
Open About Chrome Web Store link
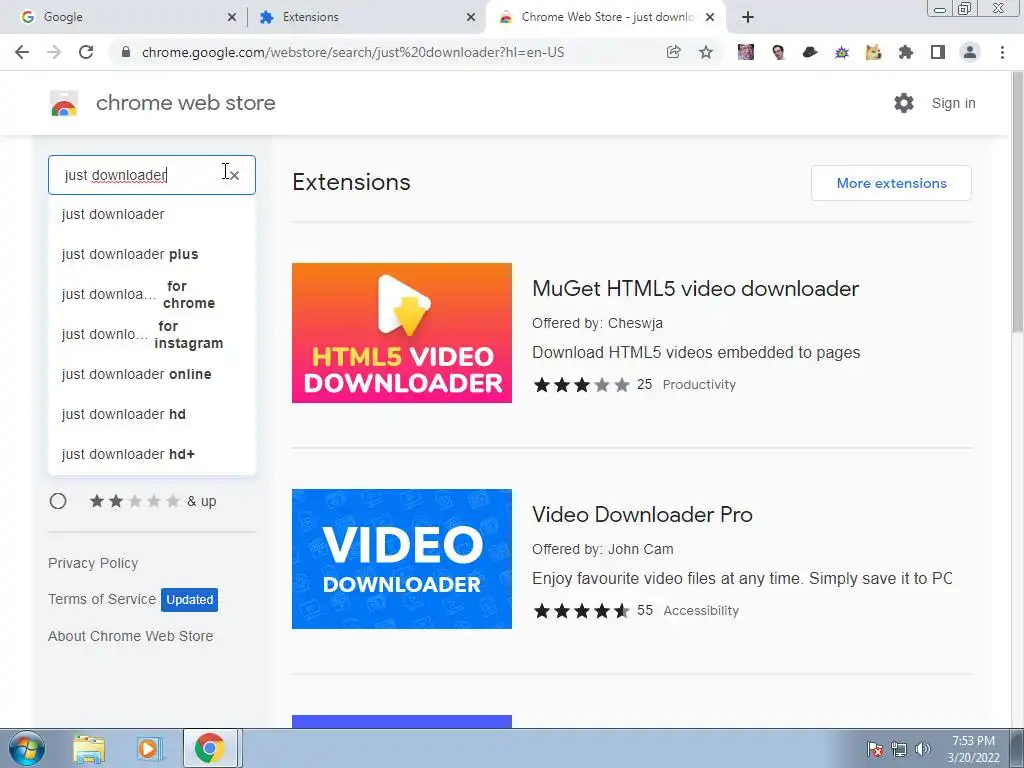(x=131, y=636)
